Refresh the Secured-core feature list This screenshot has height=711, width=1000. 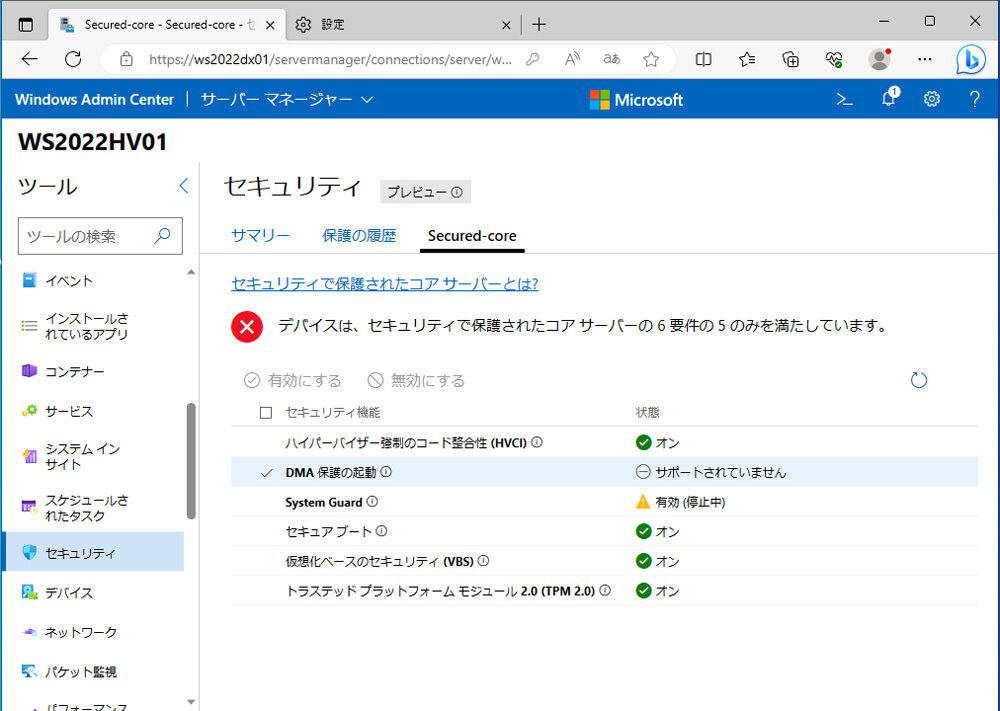point(918,380)
